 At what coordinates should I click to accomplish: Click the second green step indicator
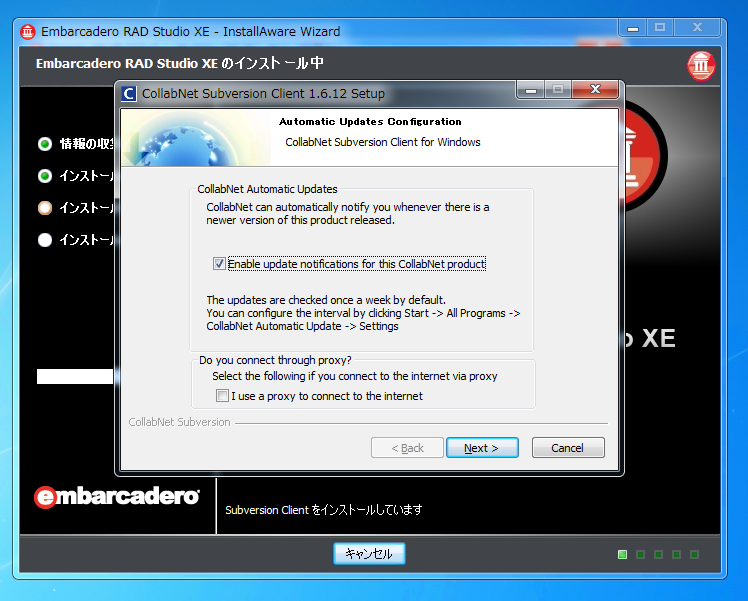point(45,176)
